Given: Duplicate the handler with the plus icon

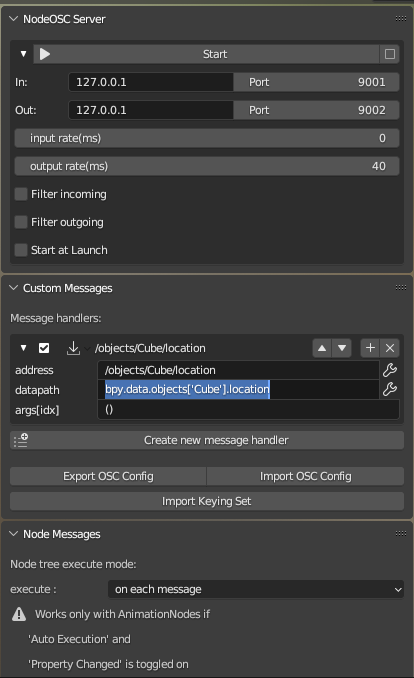Looking at the screenshot, I should click(370, 348).
